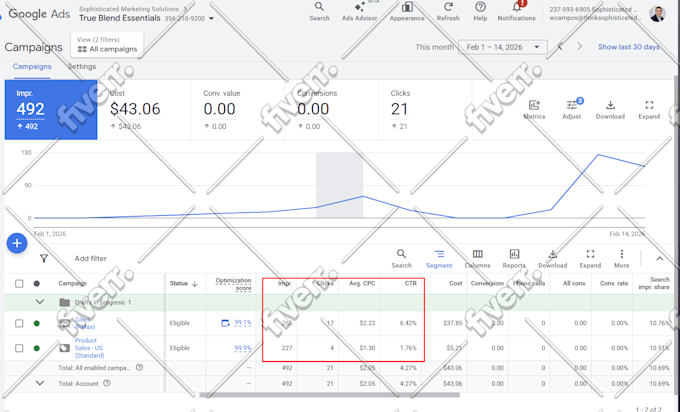Open the Segment options
The width and height of the screenshot is (680, 412).
pyautogui.click(x=439, y=259)
